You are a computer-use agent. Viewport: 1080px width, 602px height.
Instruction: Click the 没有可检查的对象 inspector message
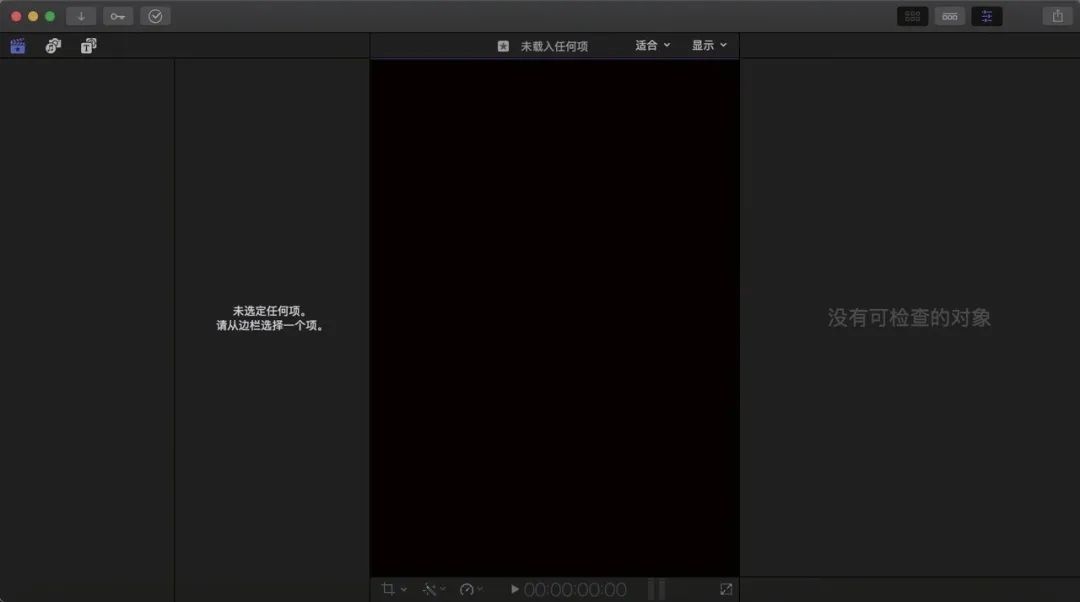[x=909, y=318]
